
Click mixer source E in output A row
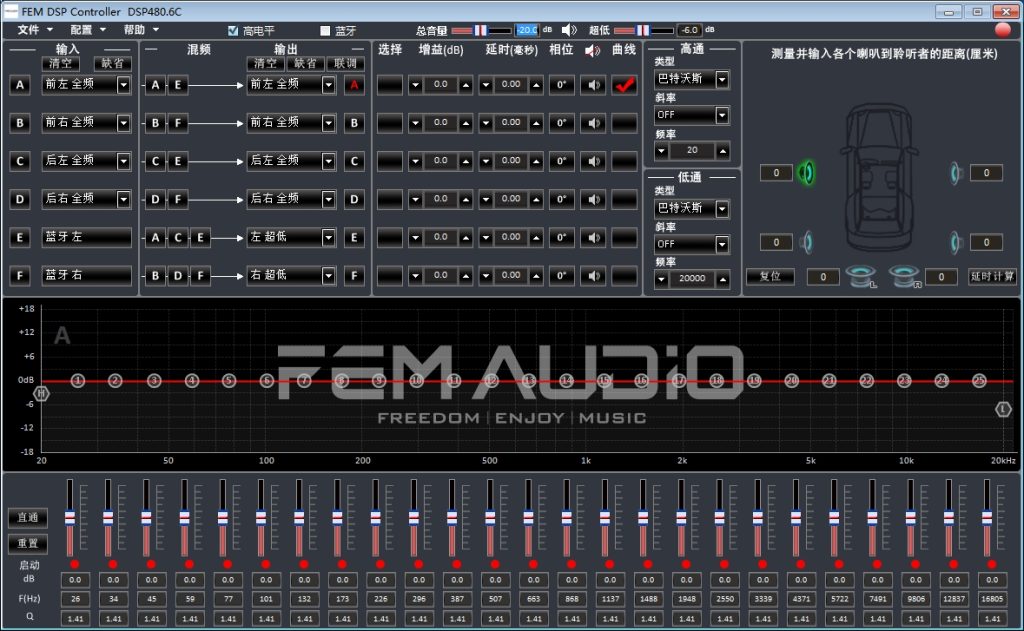[x=178, y=85]
